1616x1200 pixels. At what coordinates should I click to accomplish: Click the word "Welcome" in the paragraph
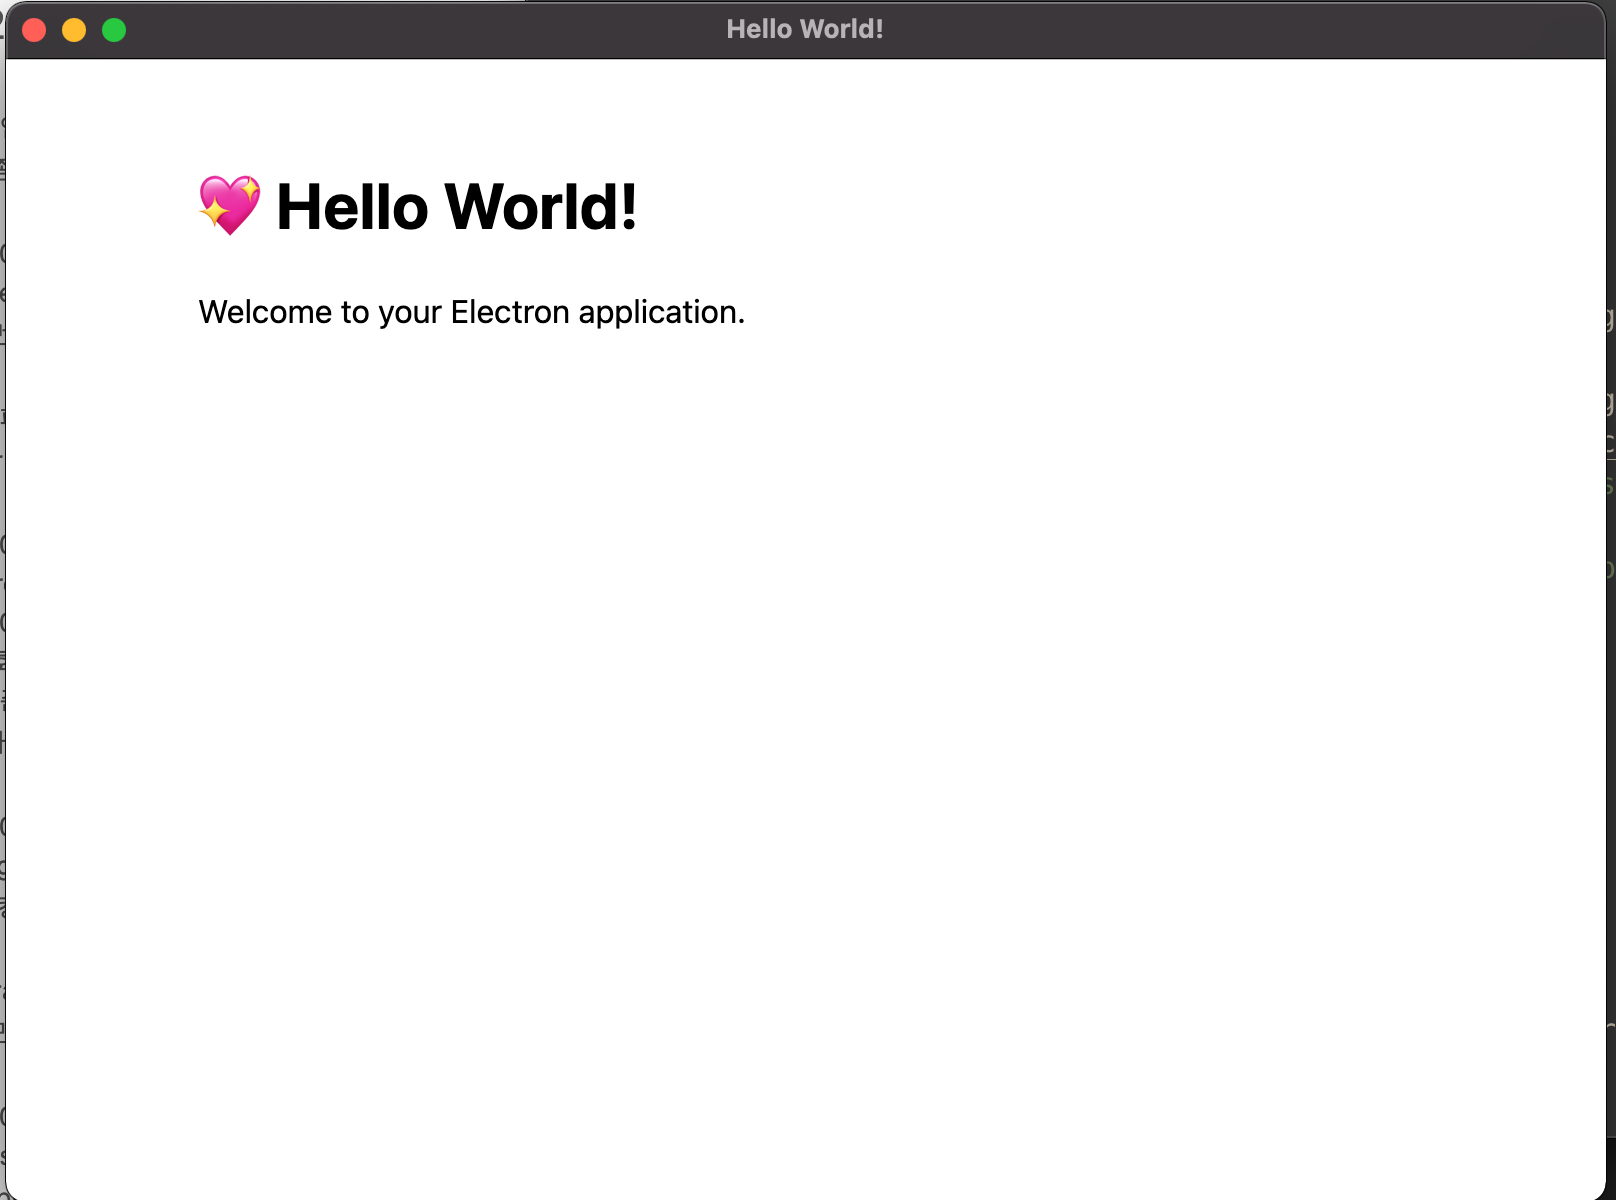point(265,312)
